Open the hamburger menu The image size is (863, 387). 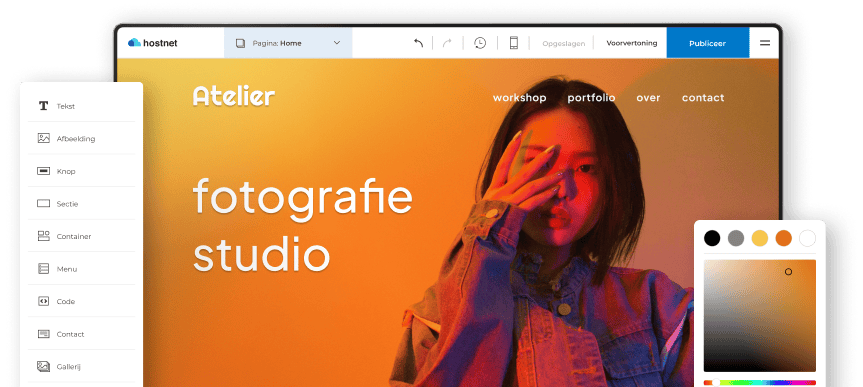point(765,43)
